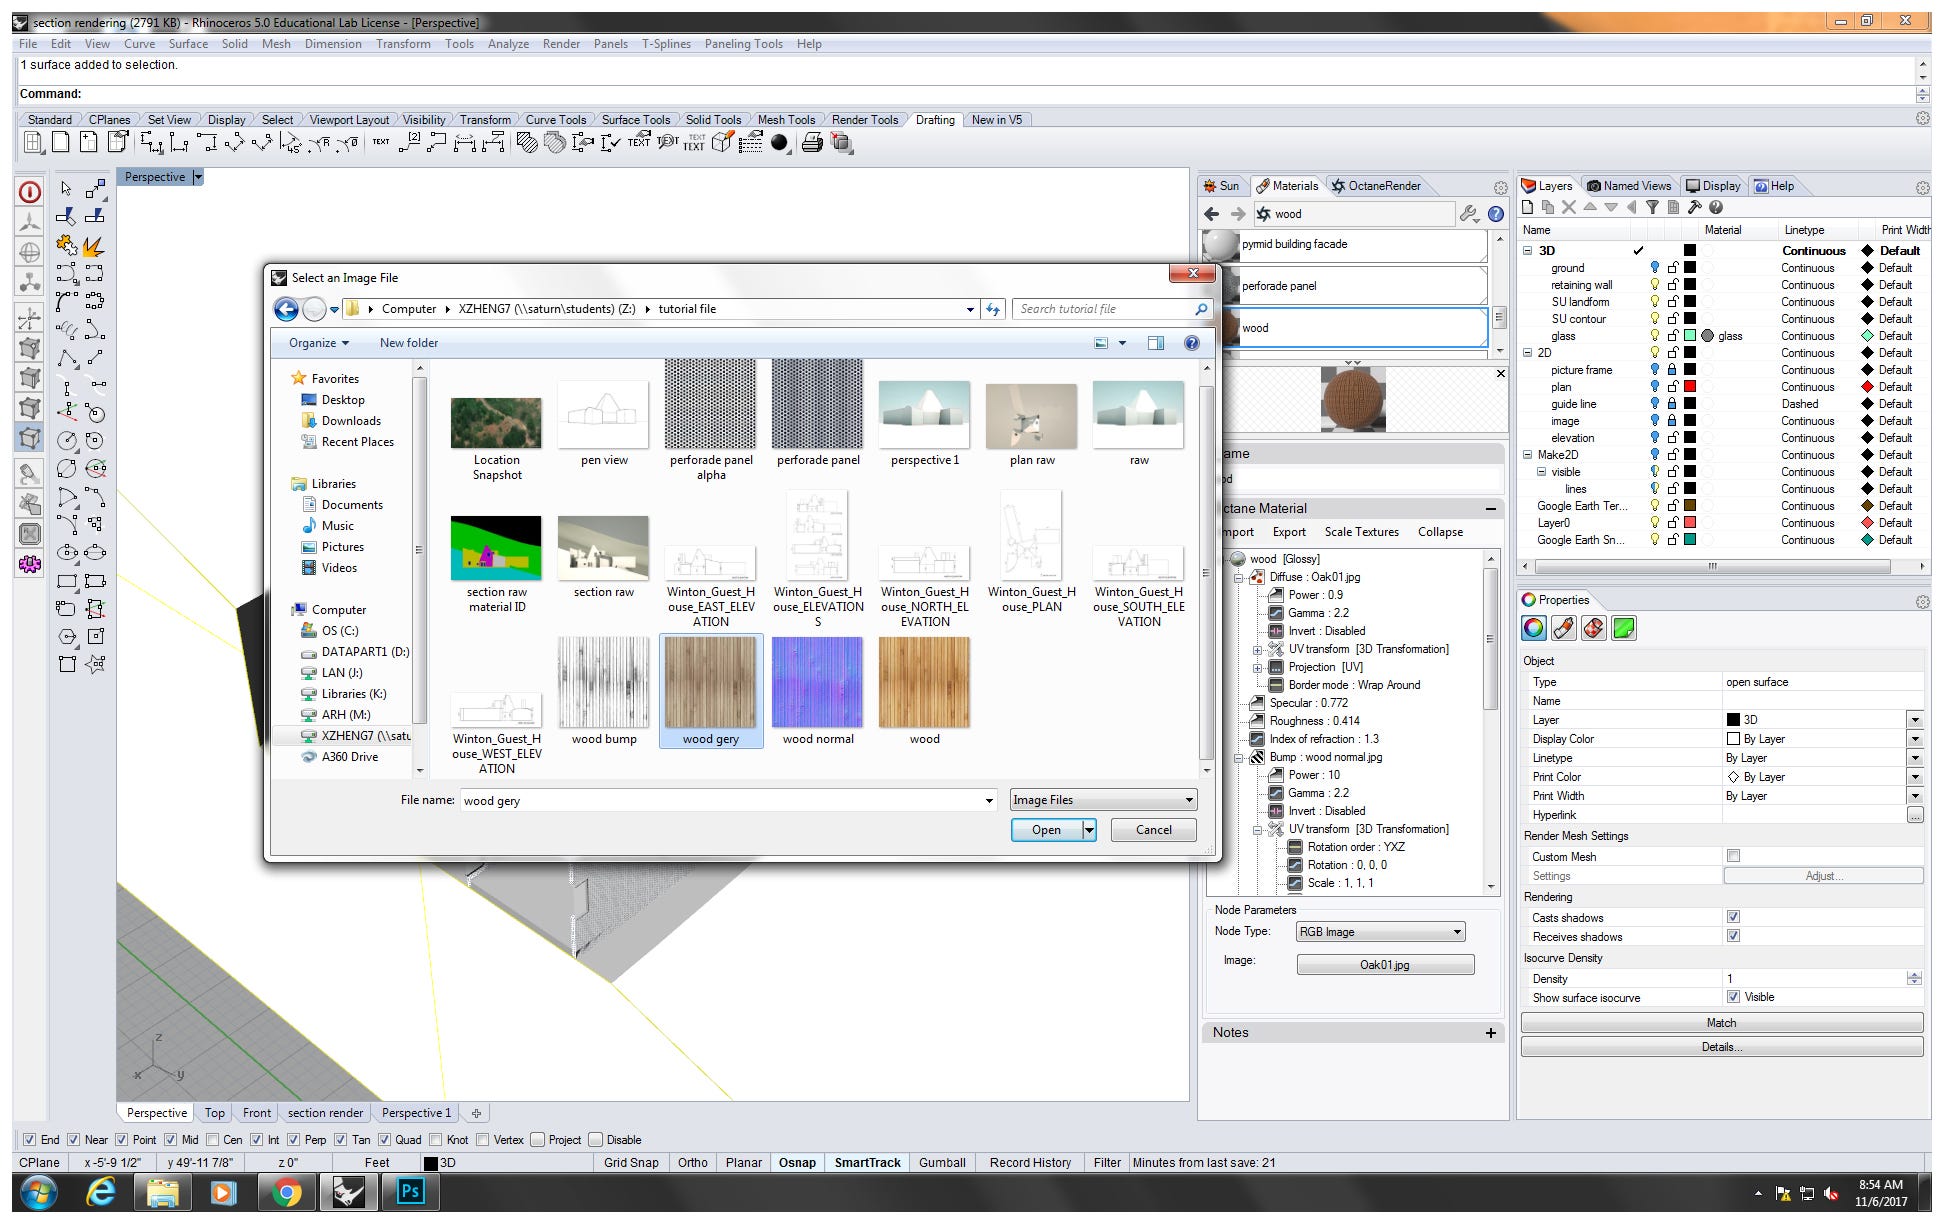Uncheck Casts shadows in Properties panel
Viewport: 1944px width, 1224px height.
pos(1733,917)
